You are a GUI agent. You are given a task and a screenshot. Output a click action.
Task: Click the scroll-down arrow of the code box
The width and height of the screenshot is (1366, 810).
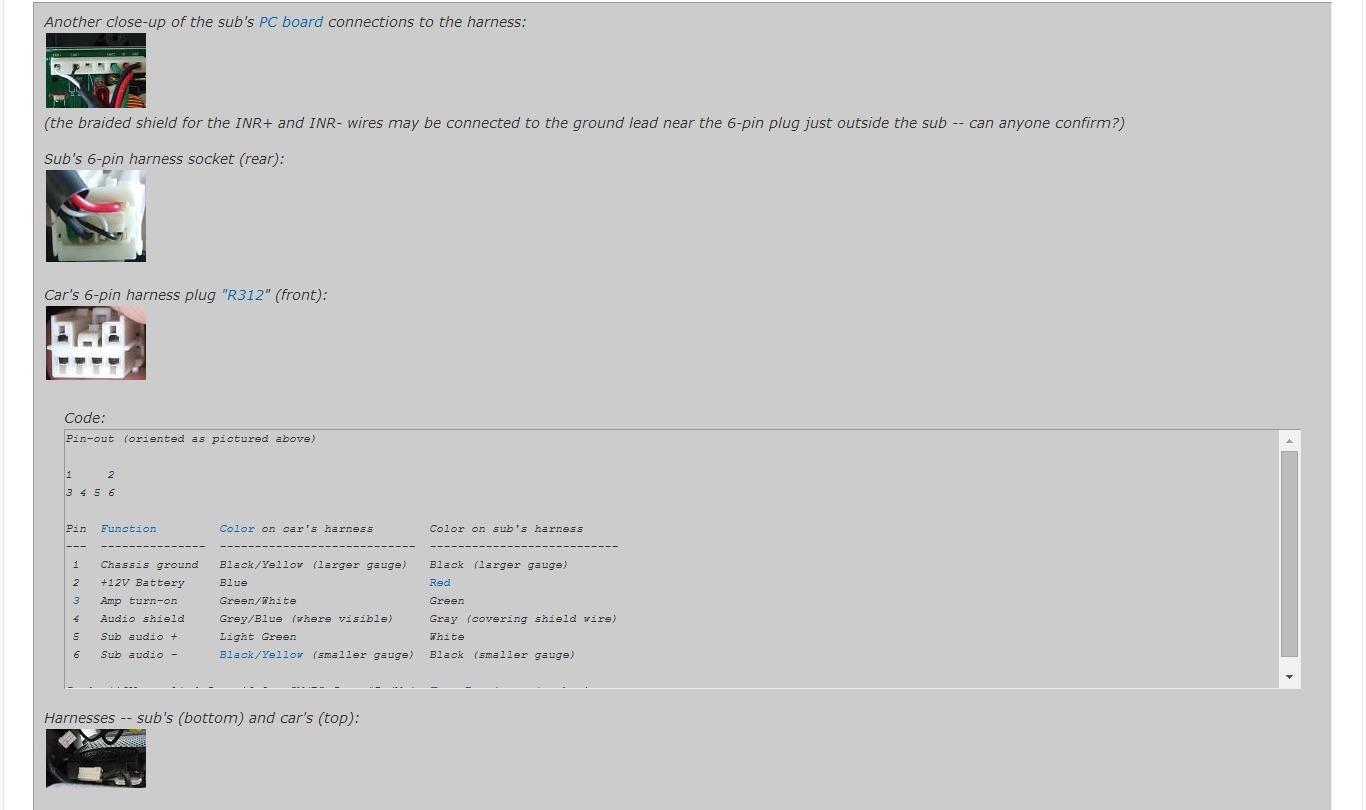pyautogui.click(x=1289, y=677)
